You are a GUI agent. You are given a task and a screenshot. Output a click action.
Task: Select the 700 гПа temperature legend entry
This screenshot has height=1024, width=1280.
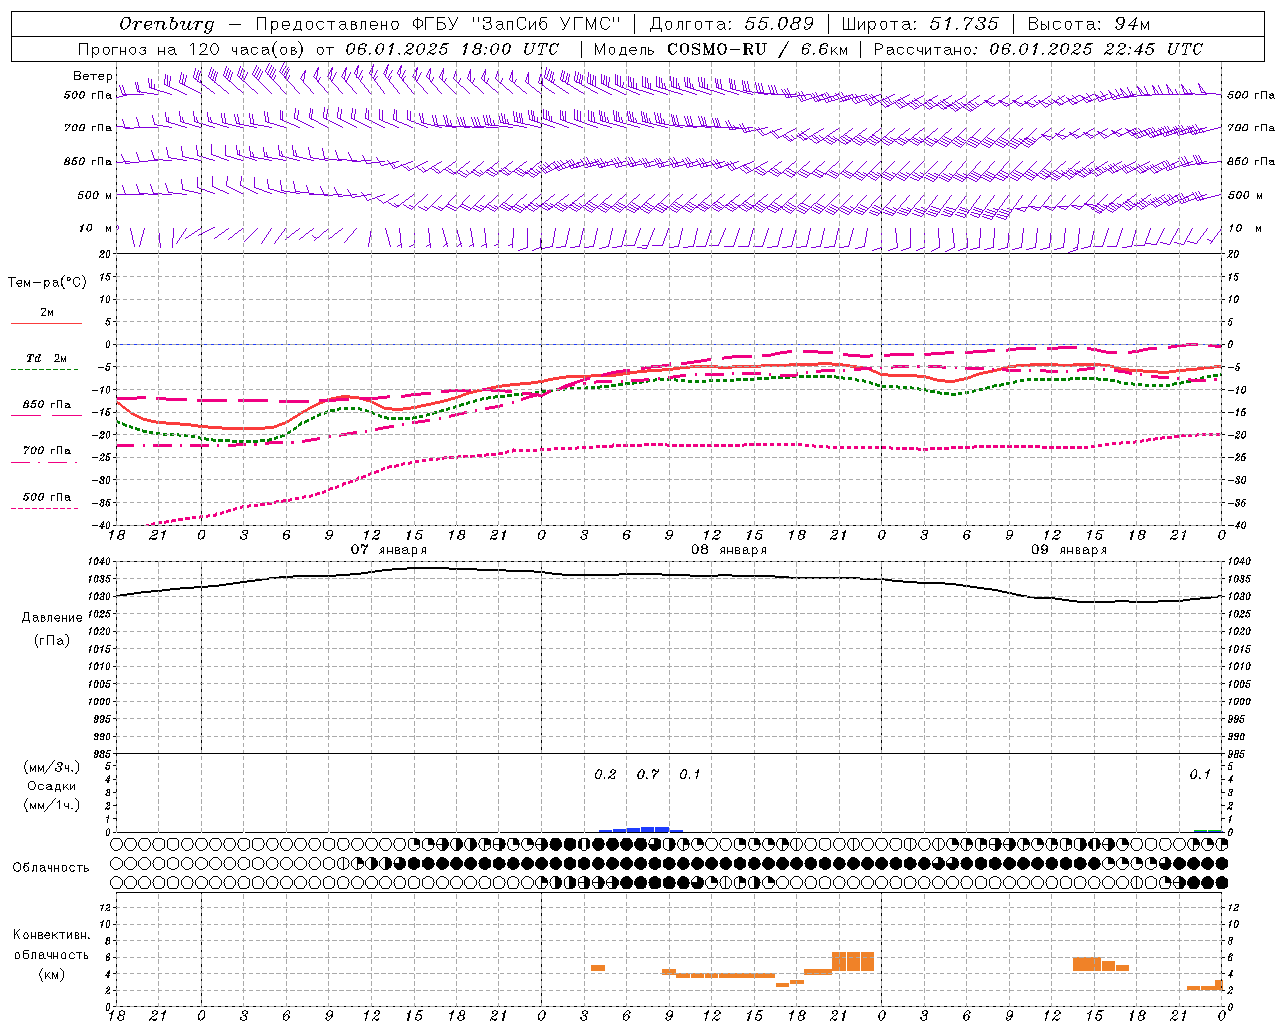[47, 451]
